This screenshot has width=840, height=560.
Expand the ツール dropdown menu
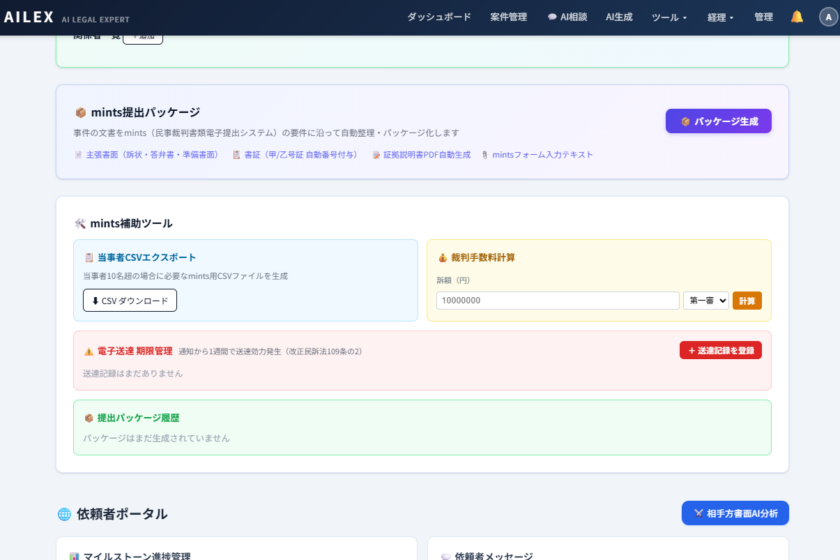(669, 17)
